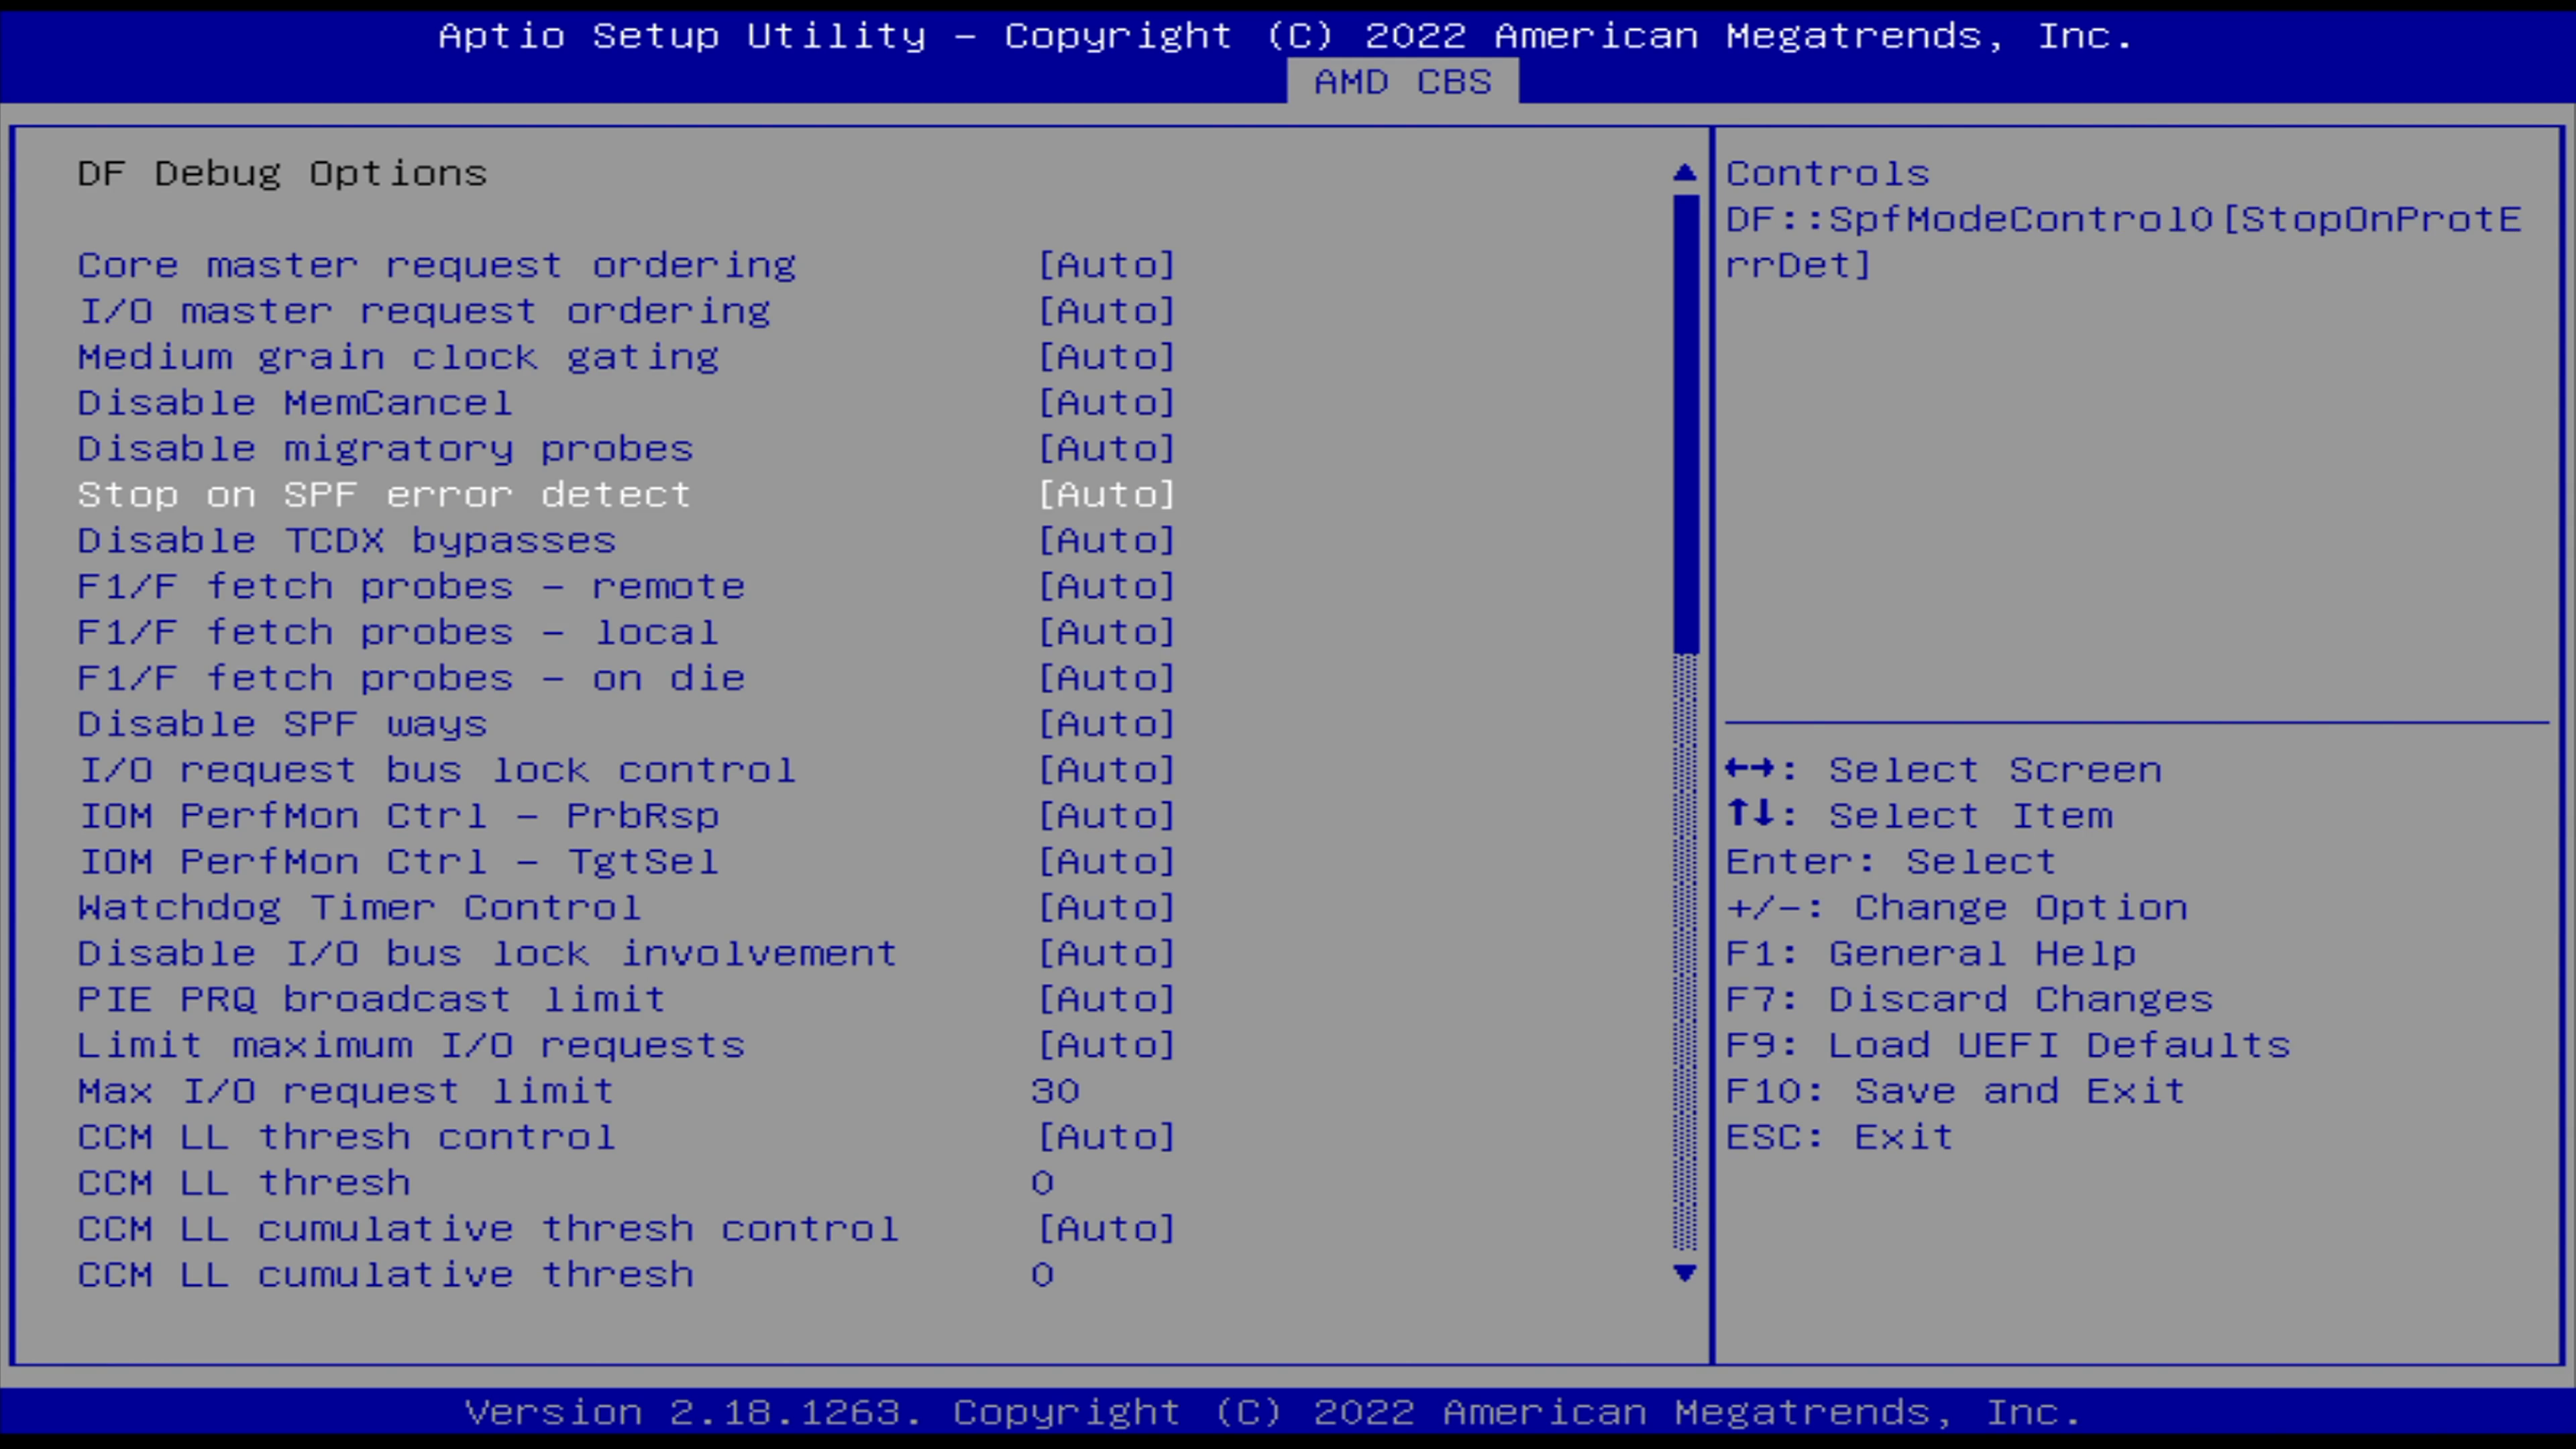Select Disable SPF ways option

click(283, 725)
